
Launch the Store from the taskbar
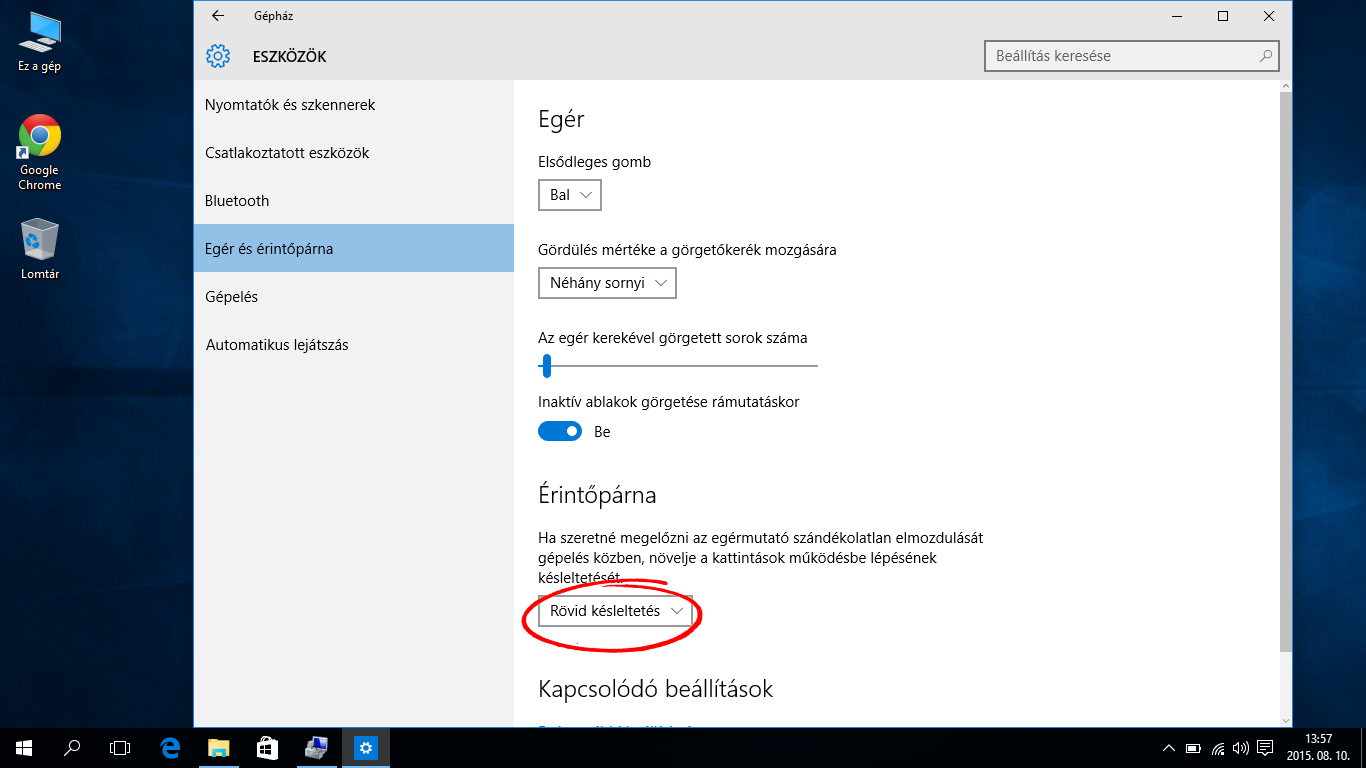[267, 747]
